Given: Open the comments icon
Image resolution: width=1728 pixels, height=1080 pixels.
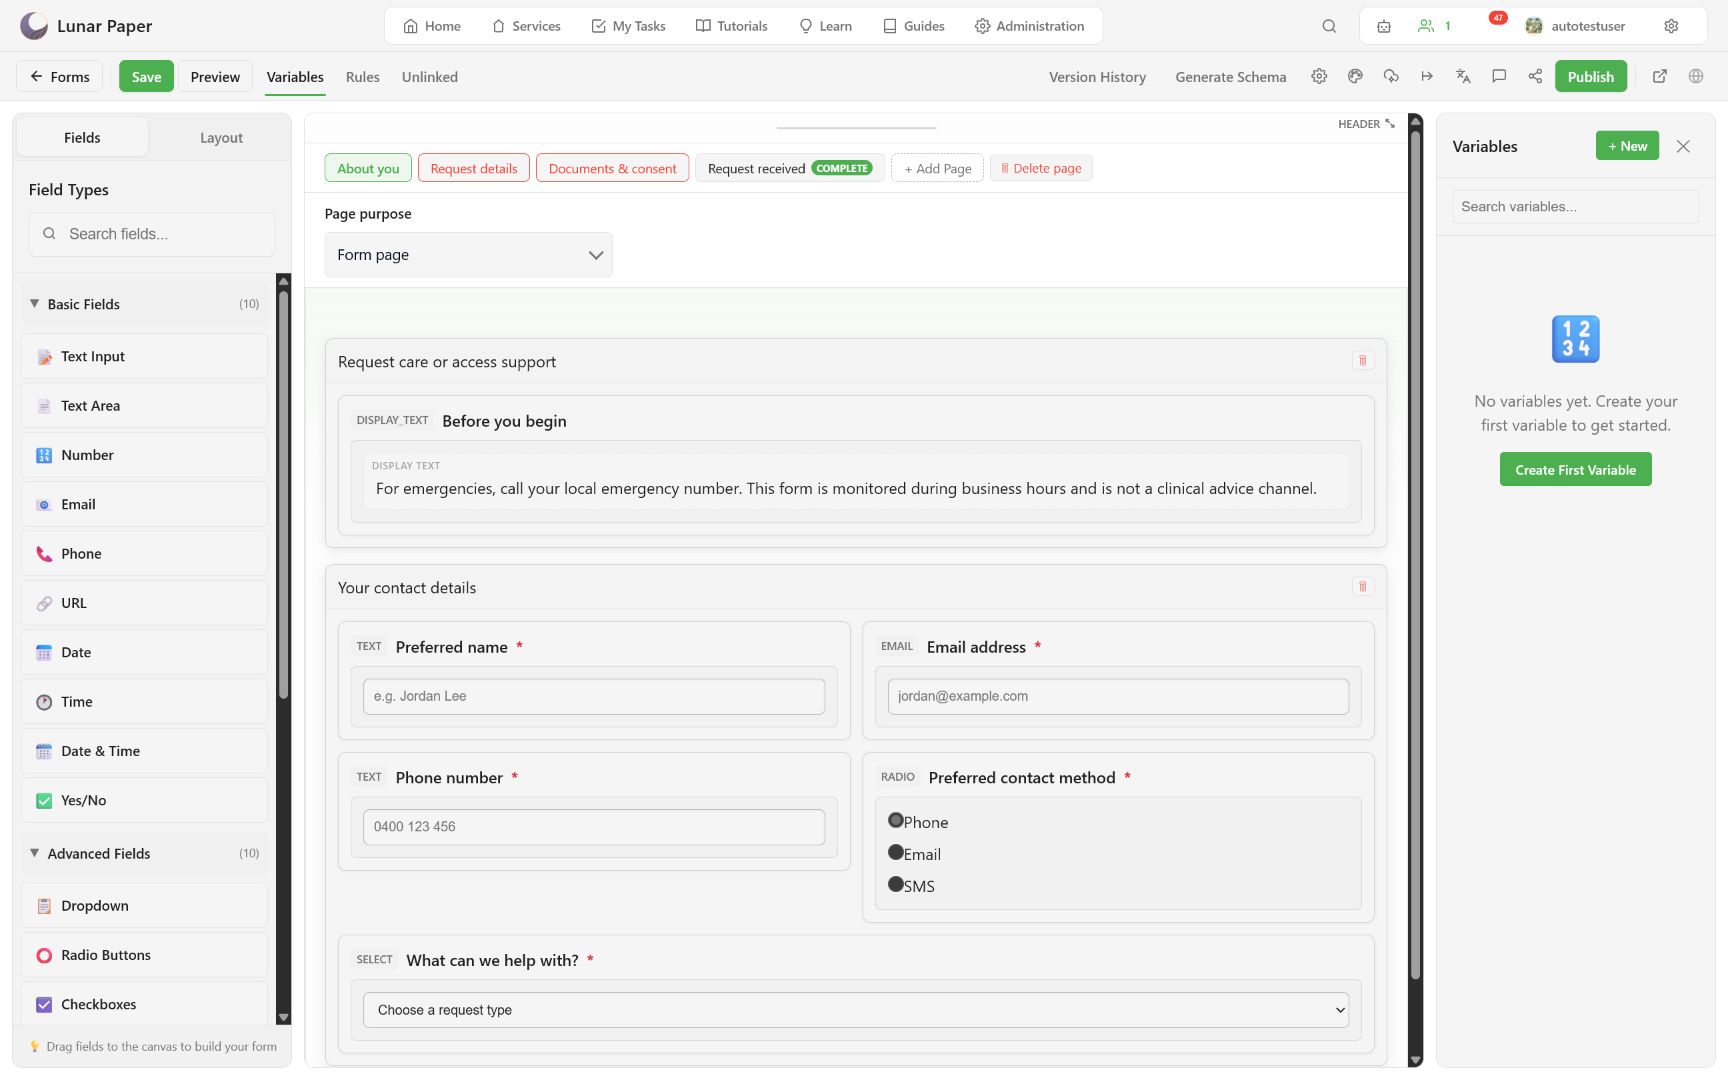Looking at the screenshot, I should (1499, 76).
